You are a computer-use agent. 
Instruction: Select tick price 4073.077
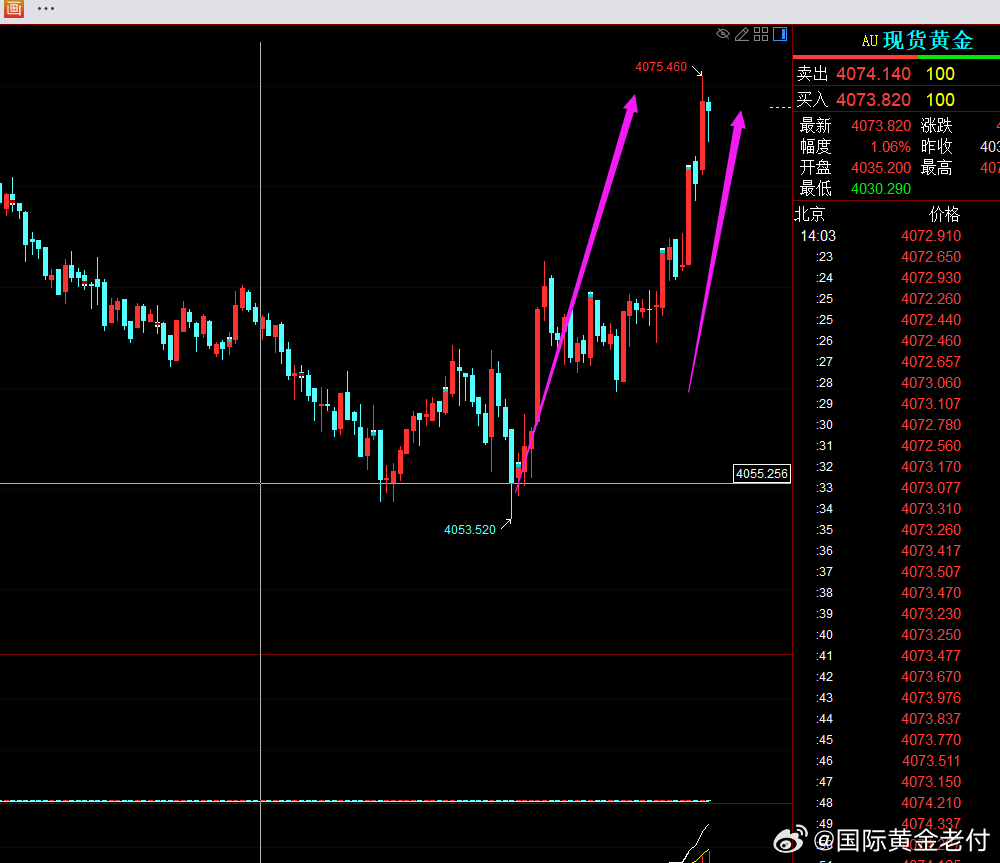click(931, 488)
